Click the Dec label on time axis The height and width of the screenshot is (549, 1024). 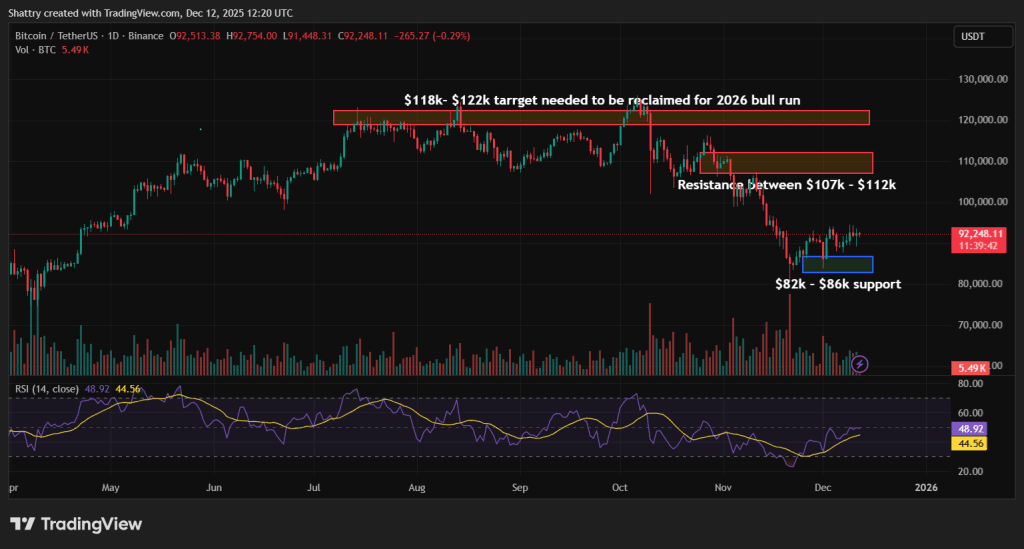pyautogui.click(x=823, y=488)
